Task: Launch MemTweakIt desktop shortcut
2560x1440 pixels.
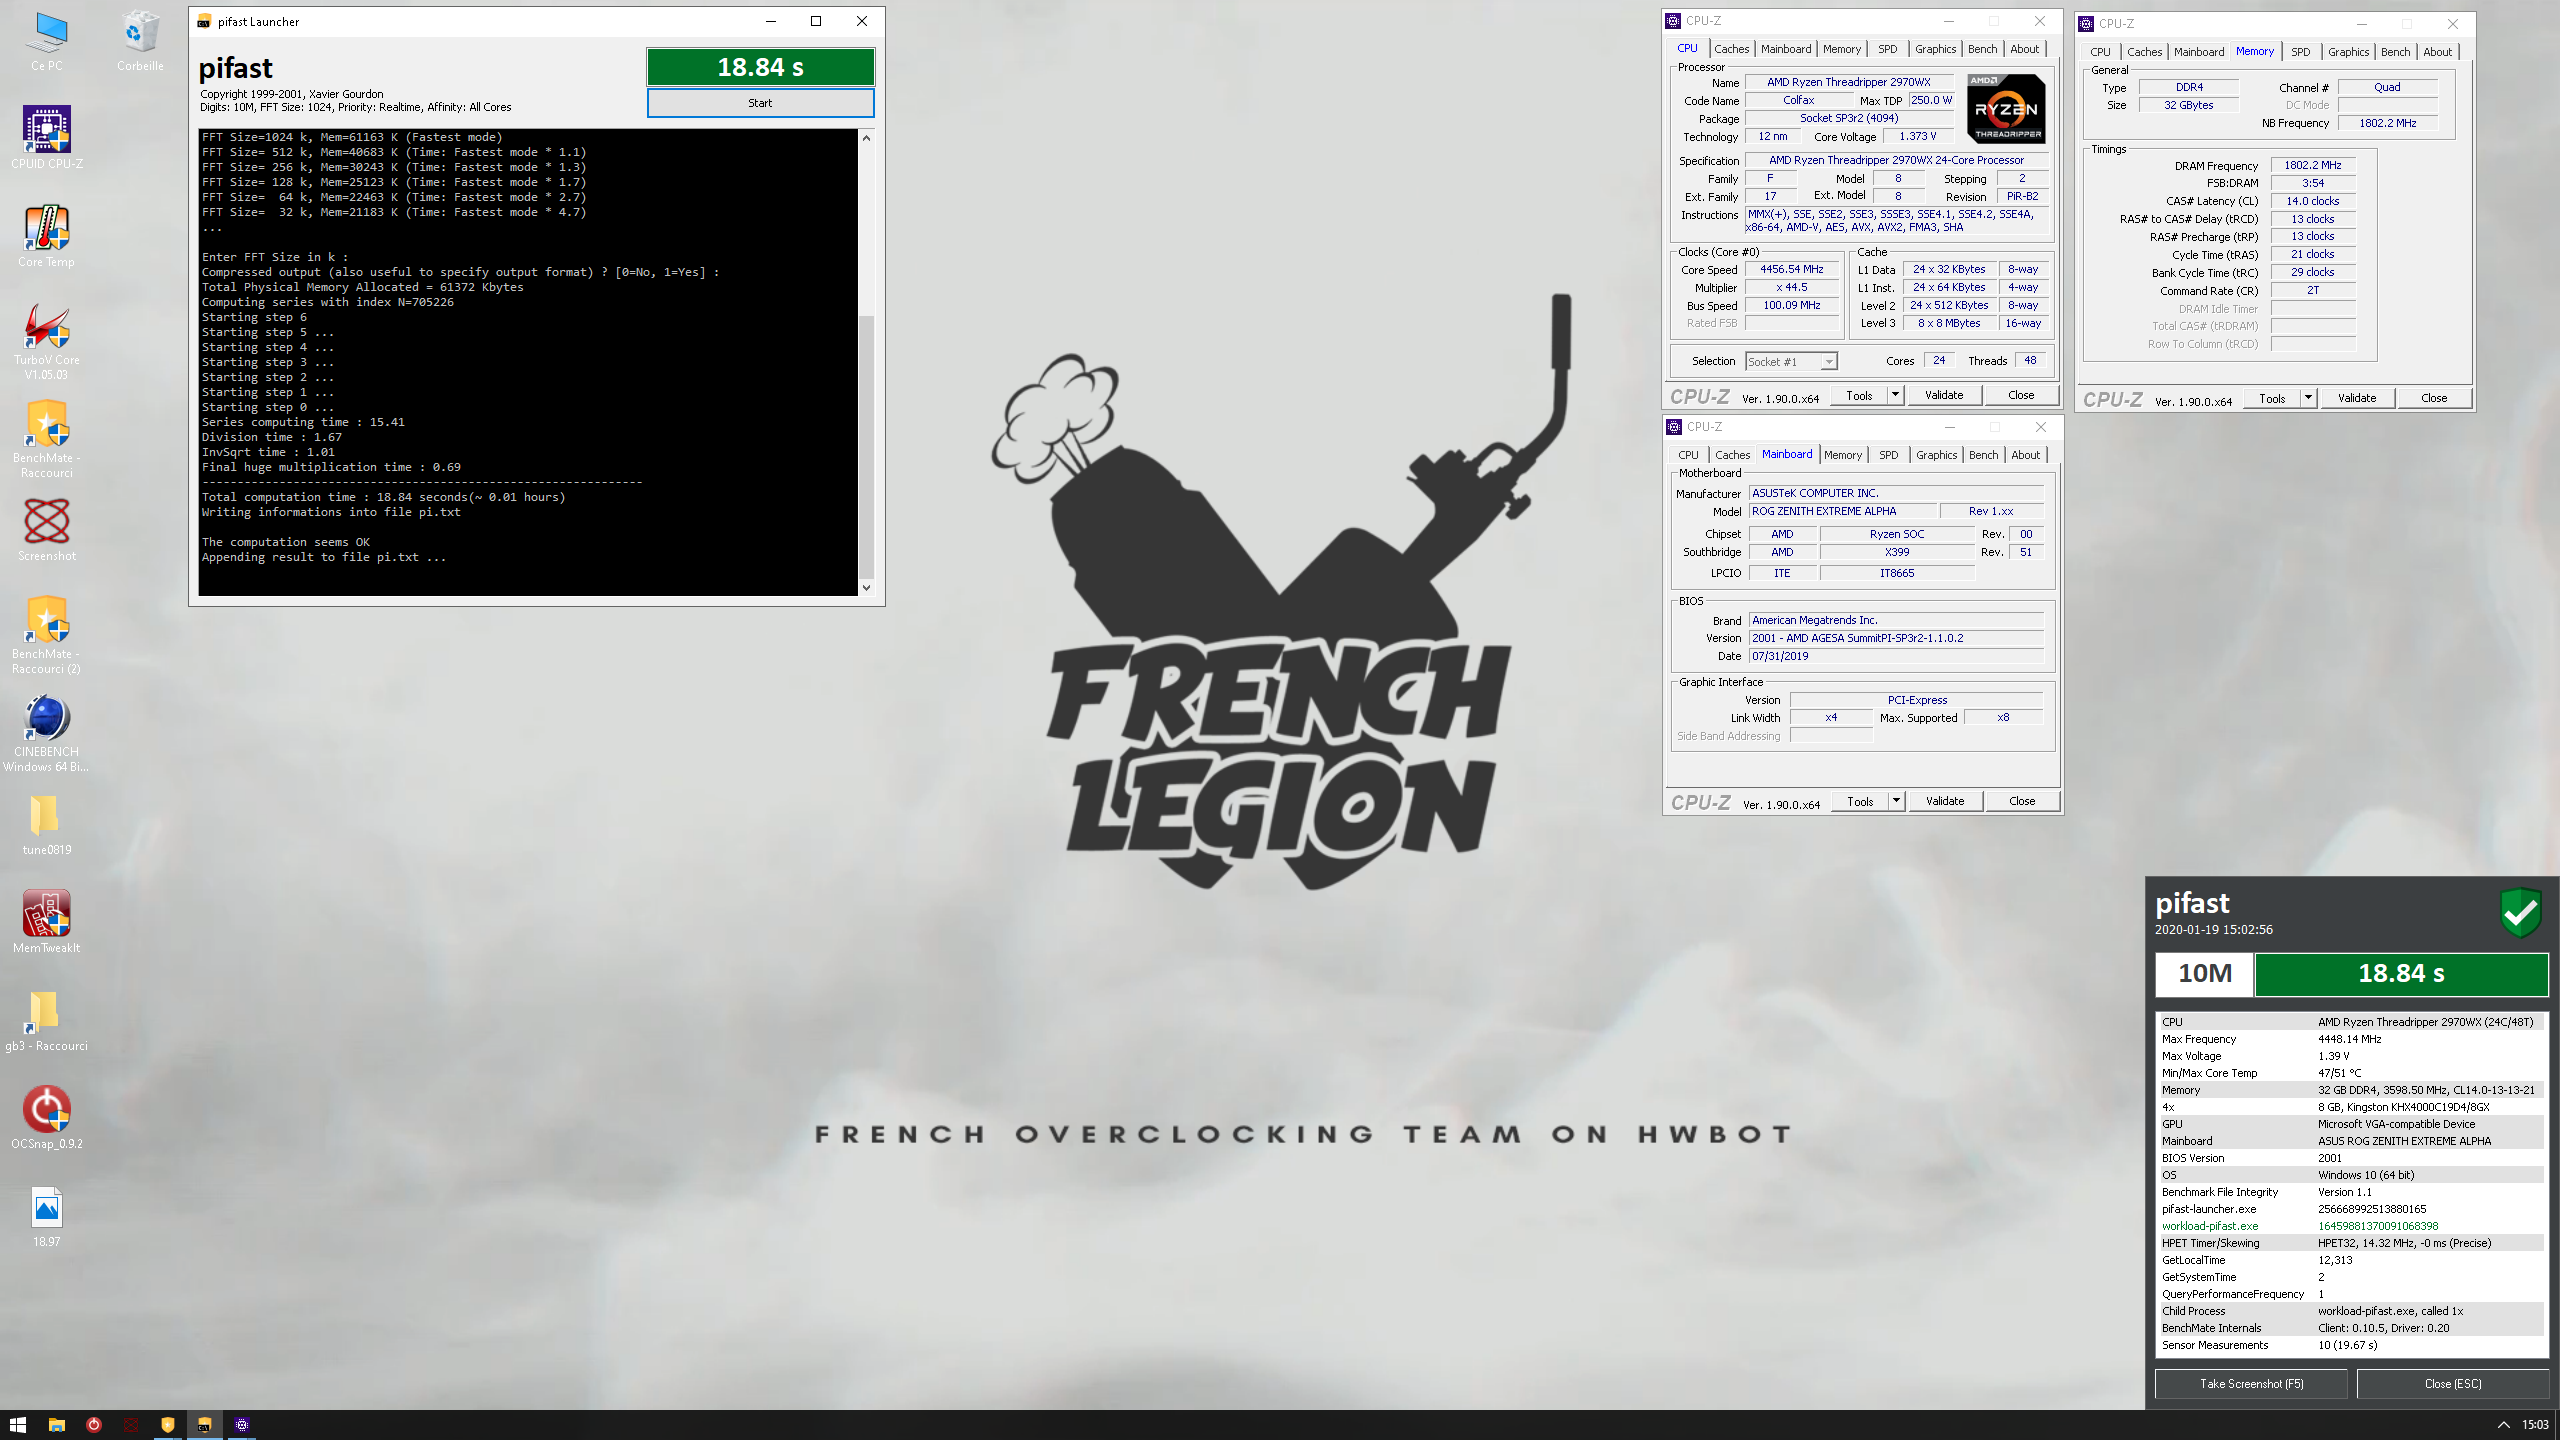Action: click(x=47, y=922)
